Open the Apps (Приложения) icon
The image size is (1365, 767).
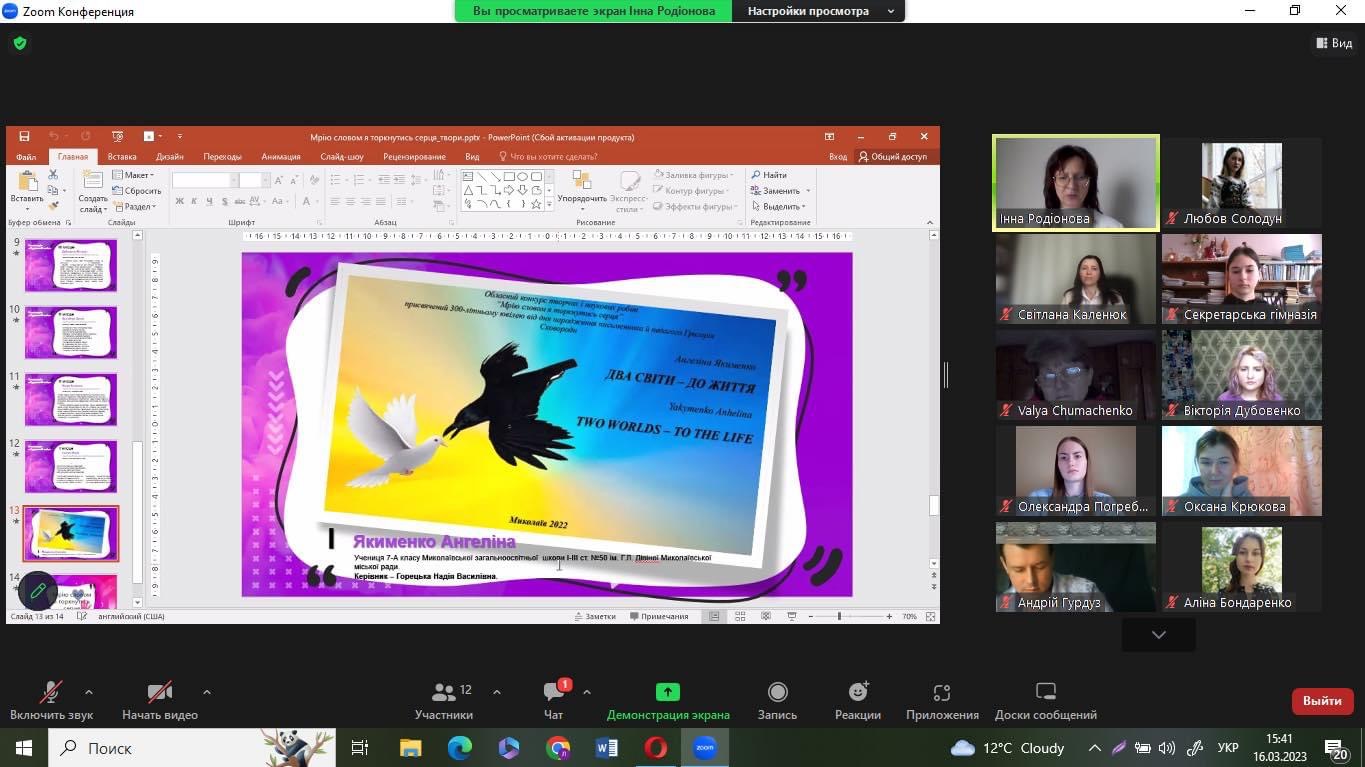942,692
